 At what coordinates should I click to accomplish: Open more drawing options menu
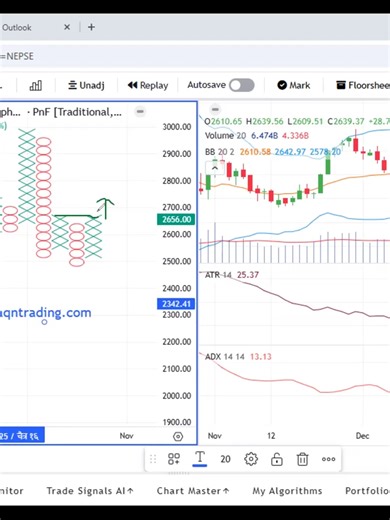tap(328, 459)
